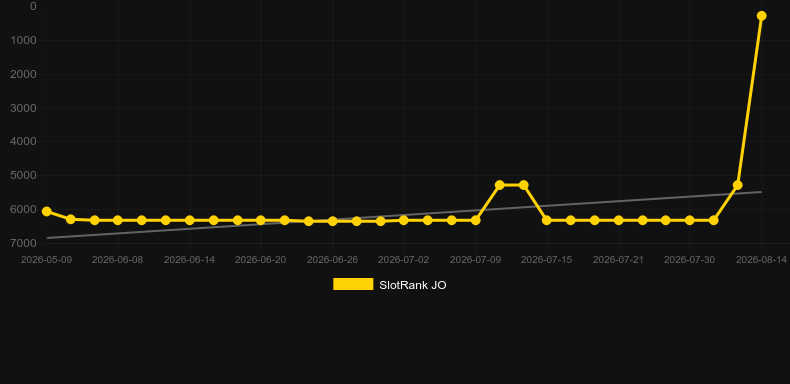The image size is (790, 384).
Task: Click the data point above 2026-07-09
Action: (x=476, y=220)
